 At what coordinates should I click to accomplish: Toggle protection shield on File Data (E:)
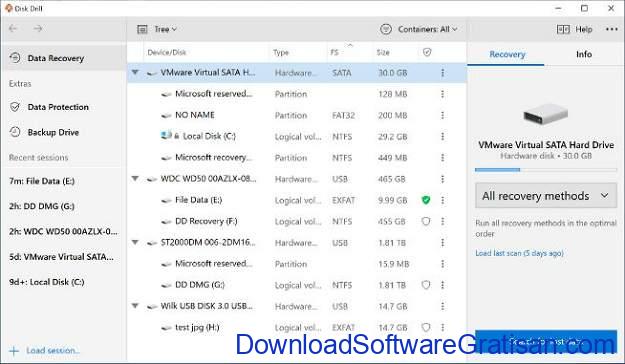tap(426, 200)
